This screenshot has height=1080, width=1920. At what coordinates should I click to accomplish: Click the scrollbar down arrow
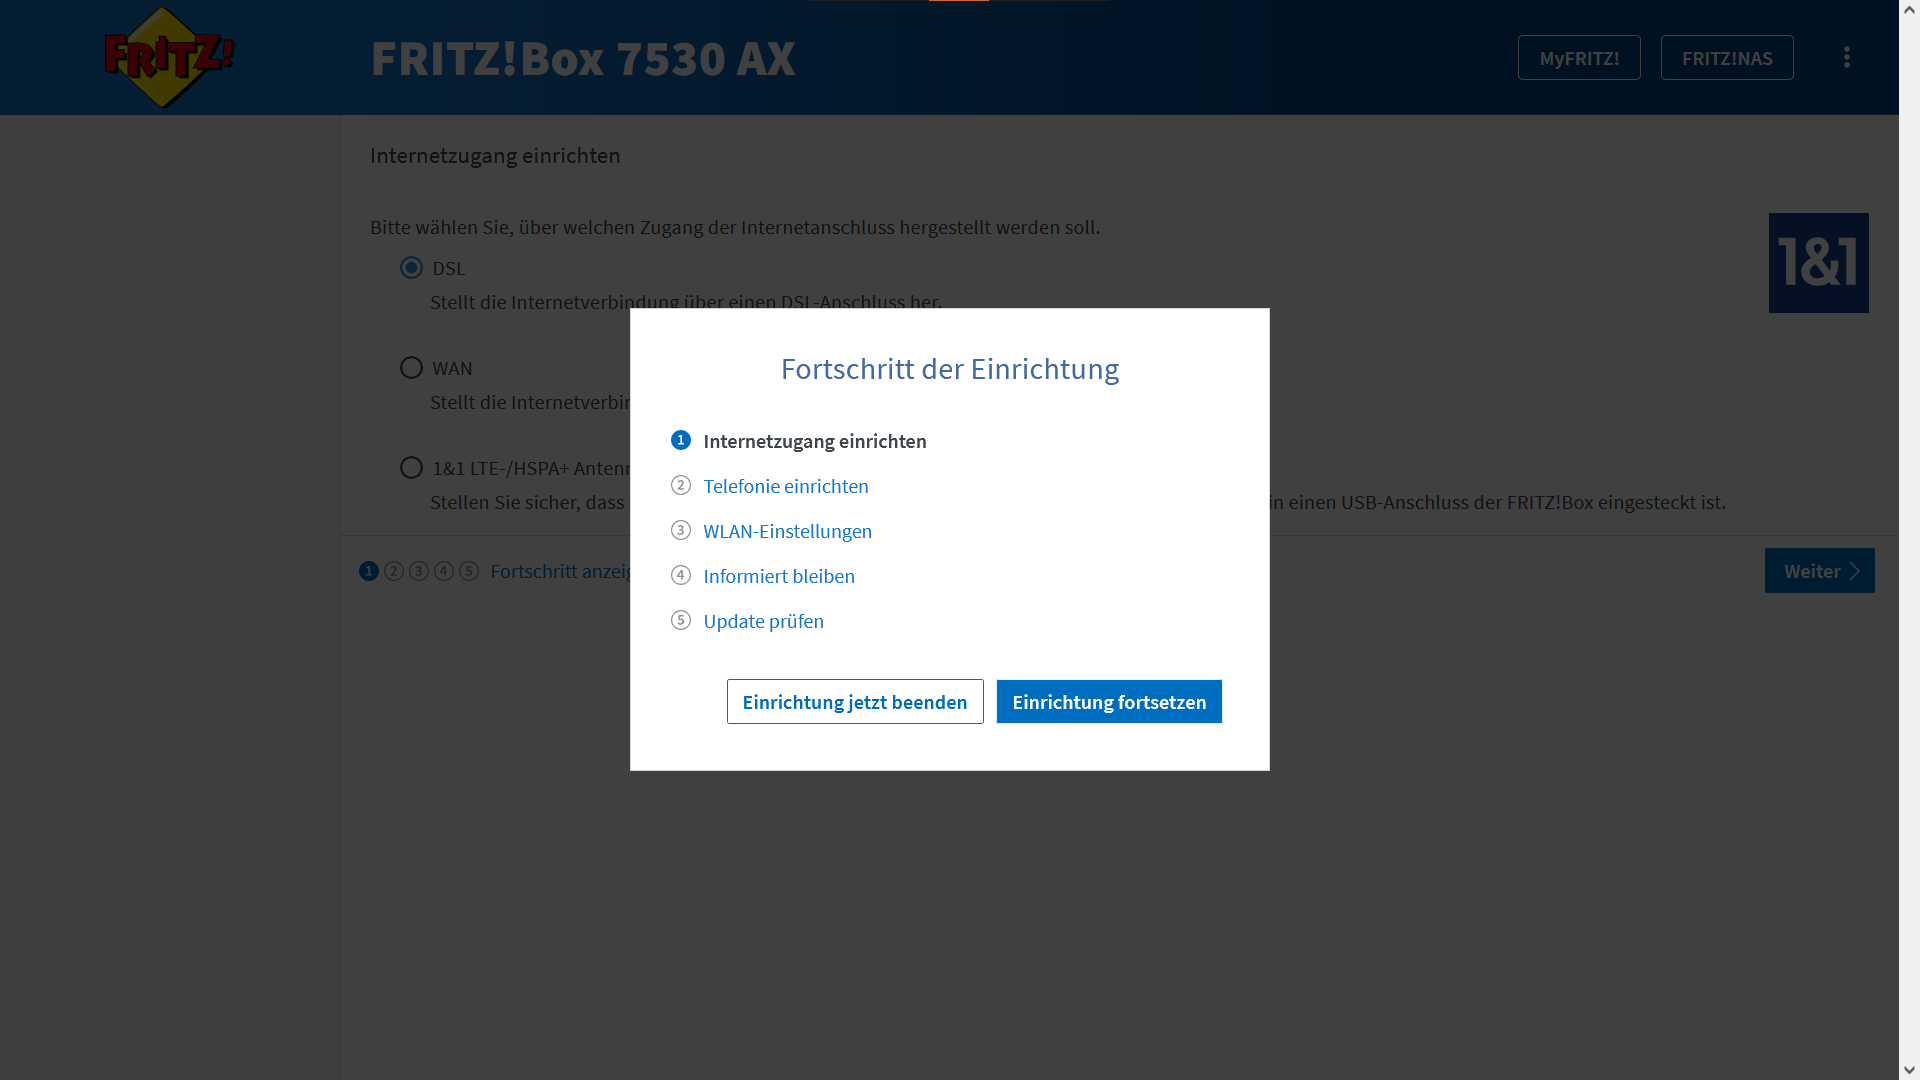coord(1910,1071)
